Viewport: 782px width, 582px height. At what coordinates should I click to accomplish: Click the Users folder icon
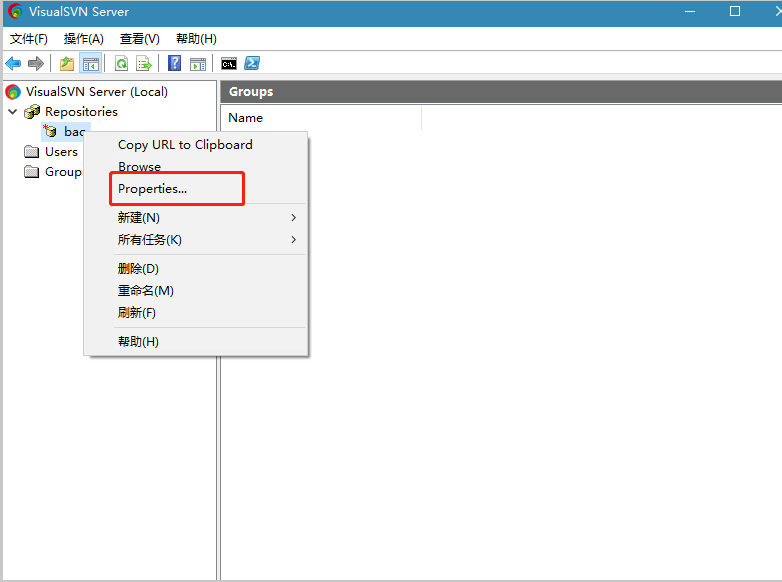[x=31, y=152]
